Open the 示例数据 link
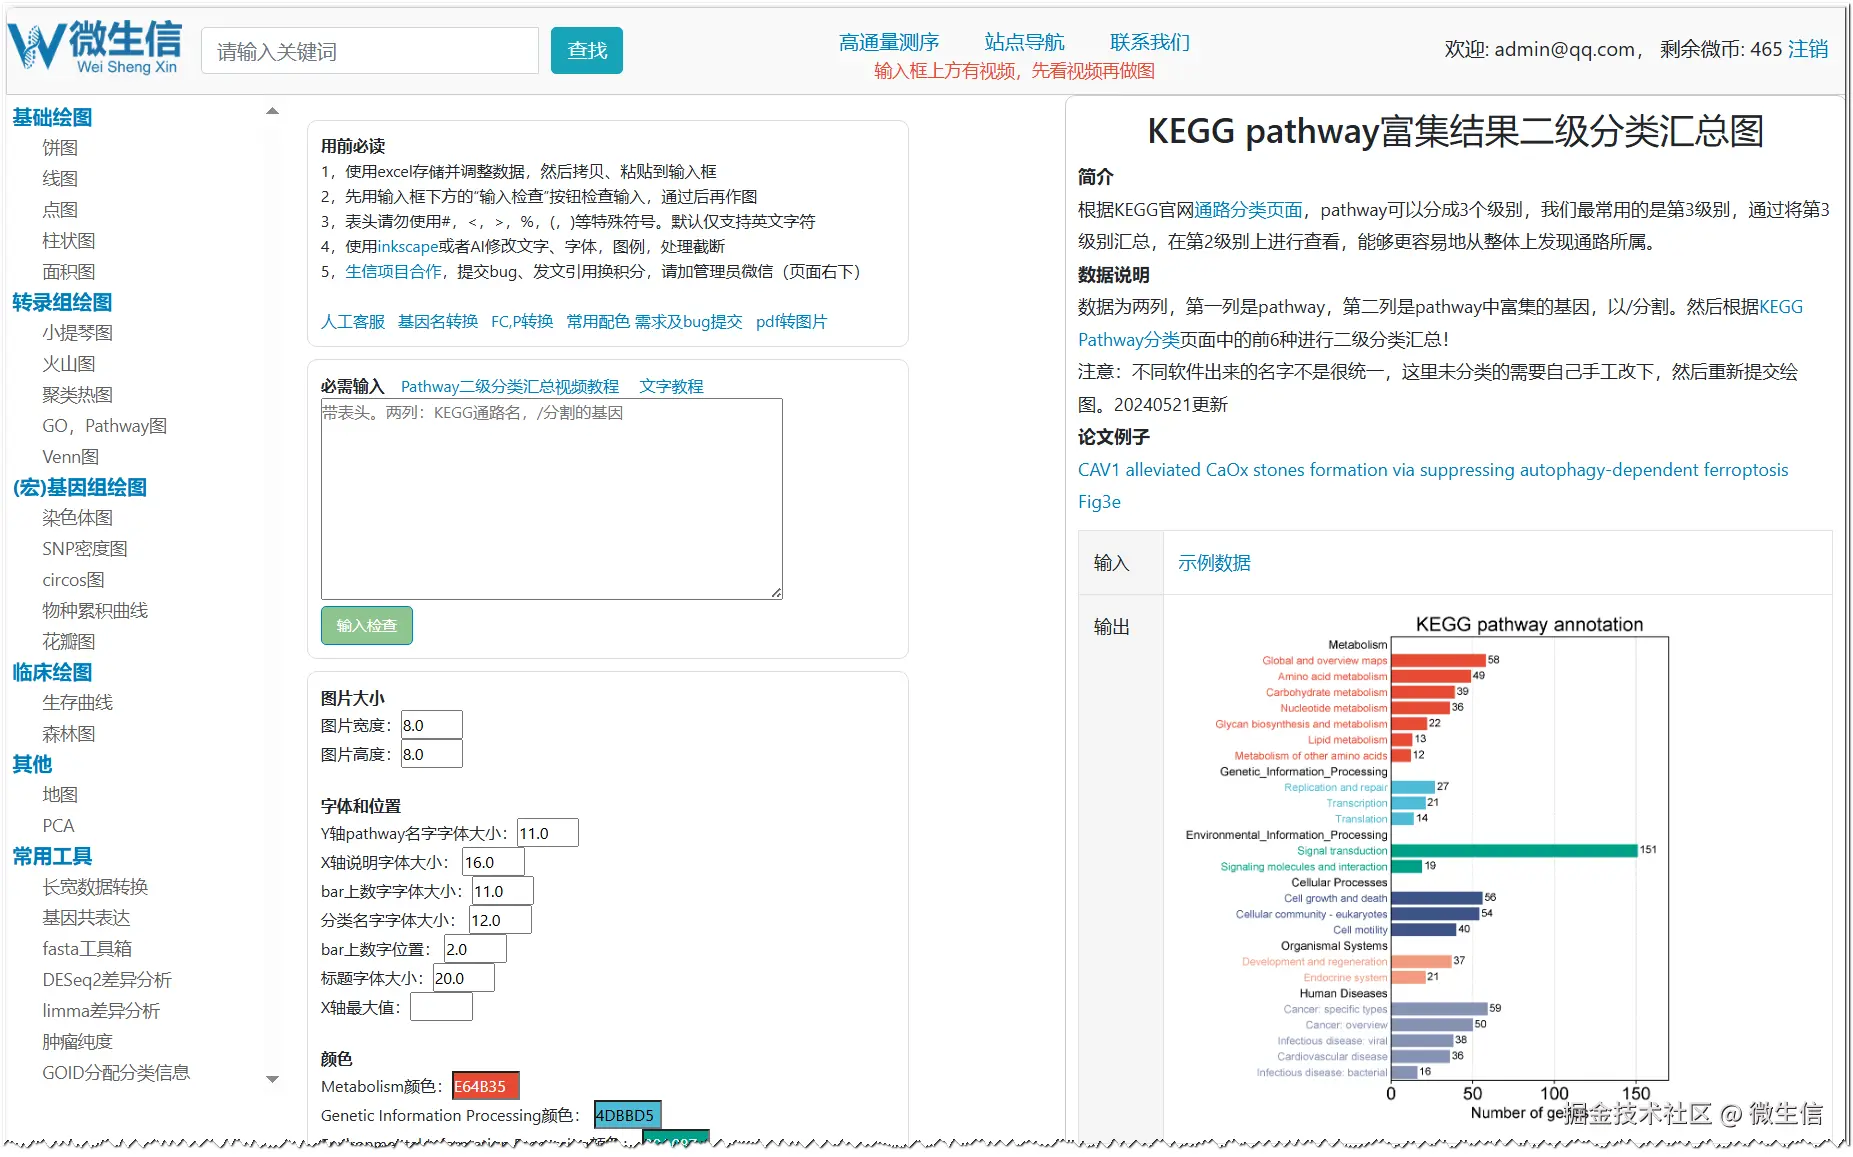Viewport: 1853px width, 1157px height. pos(1214,563)
